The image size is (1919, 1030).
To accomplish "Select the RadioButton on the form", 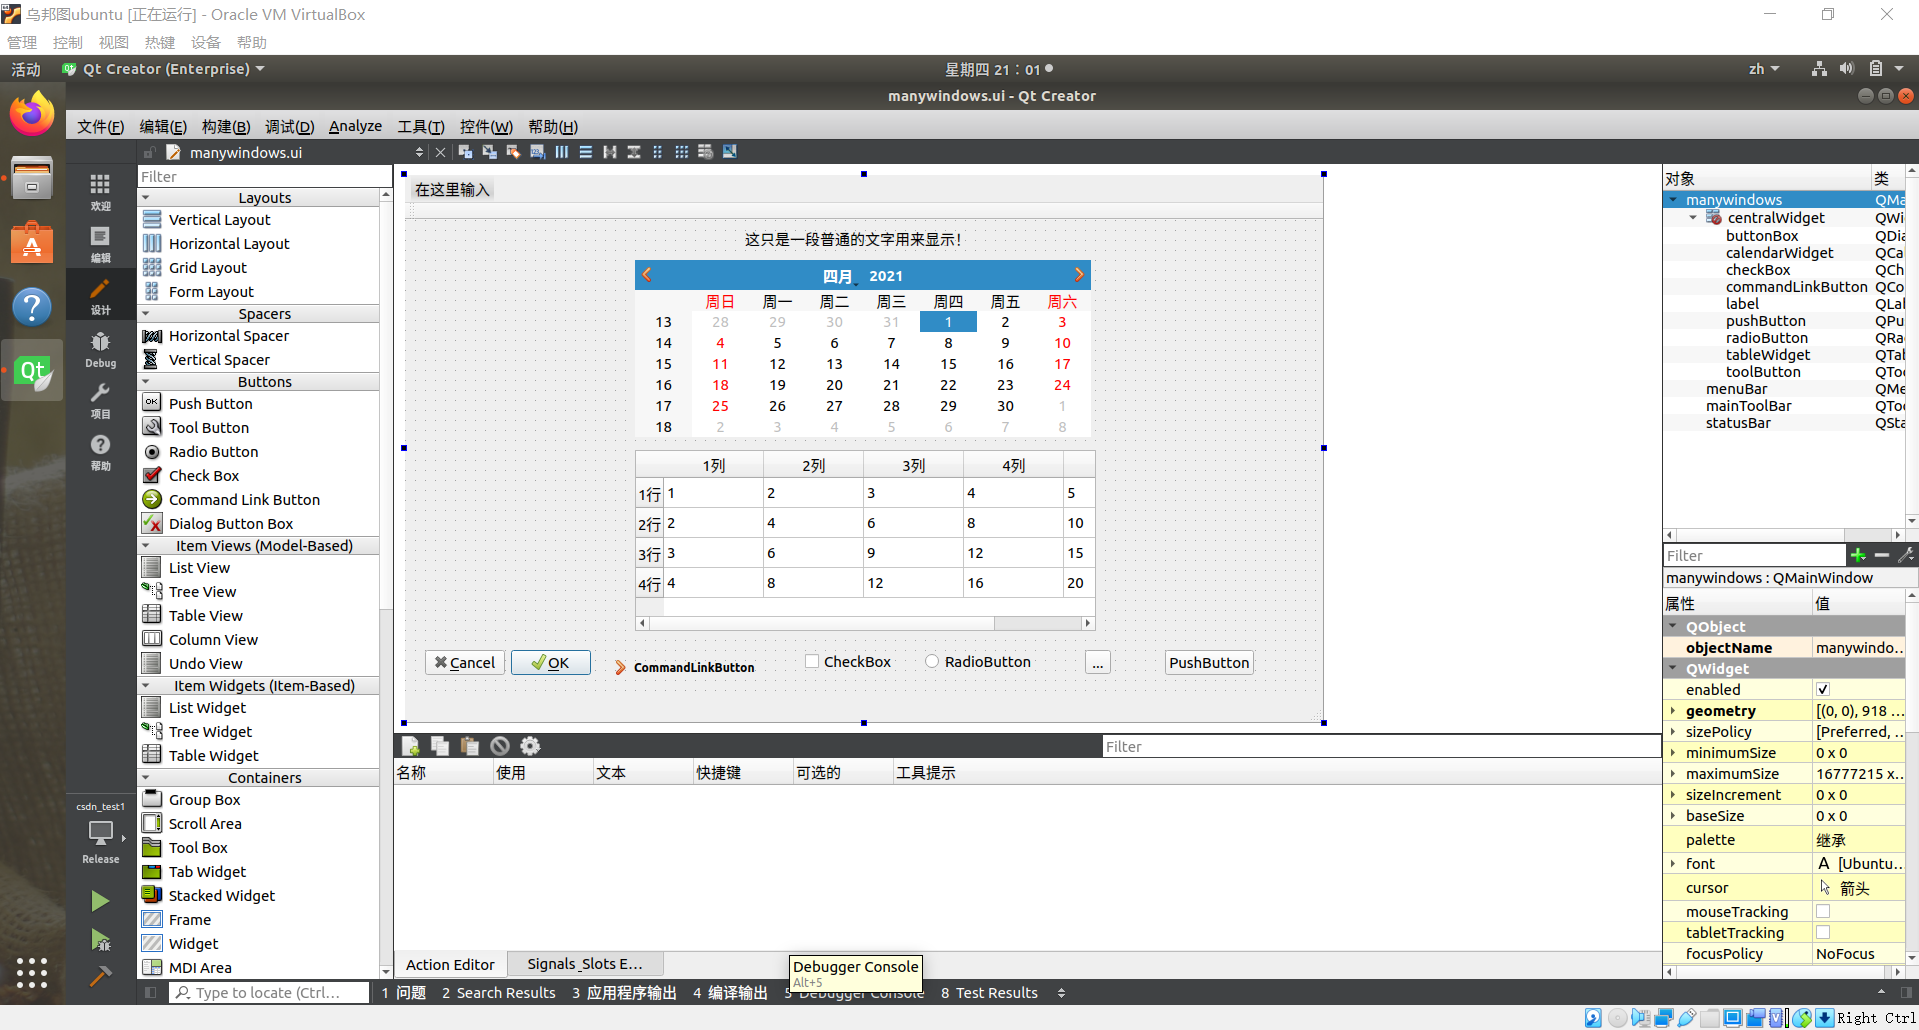I will pyautogui.click(x=931, y=661).
